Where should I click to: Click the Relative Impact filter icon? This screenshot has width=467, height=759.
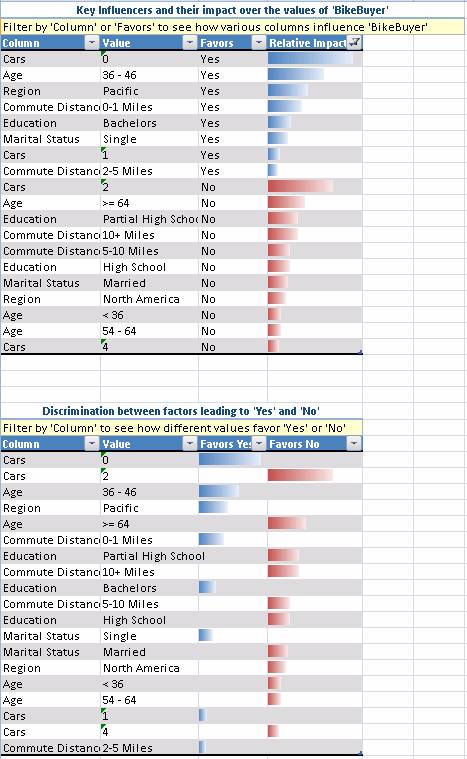[x=354, y=43]
